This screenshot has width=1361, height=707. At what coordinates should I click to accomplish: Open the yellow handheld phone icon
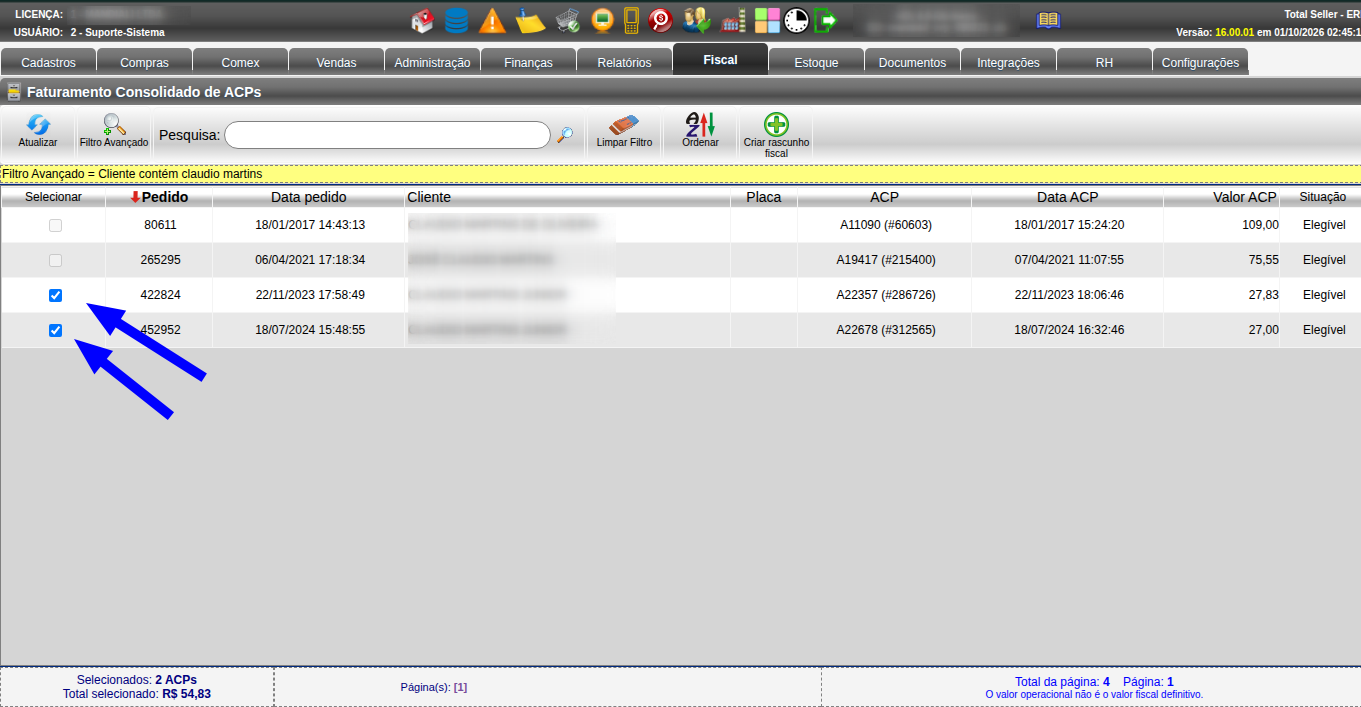pos(631,21)
